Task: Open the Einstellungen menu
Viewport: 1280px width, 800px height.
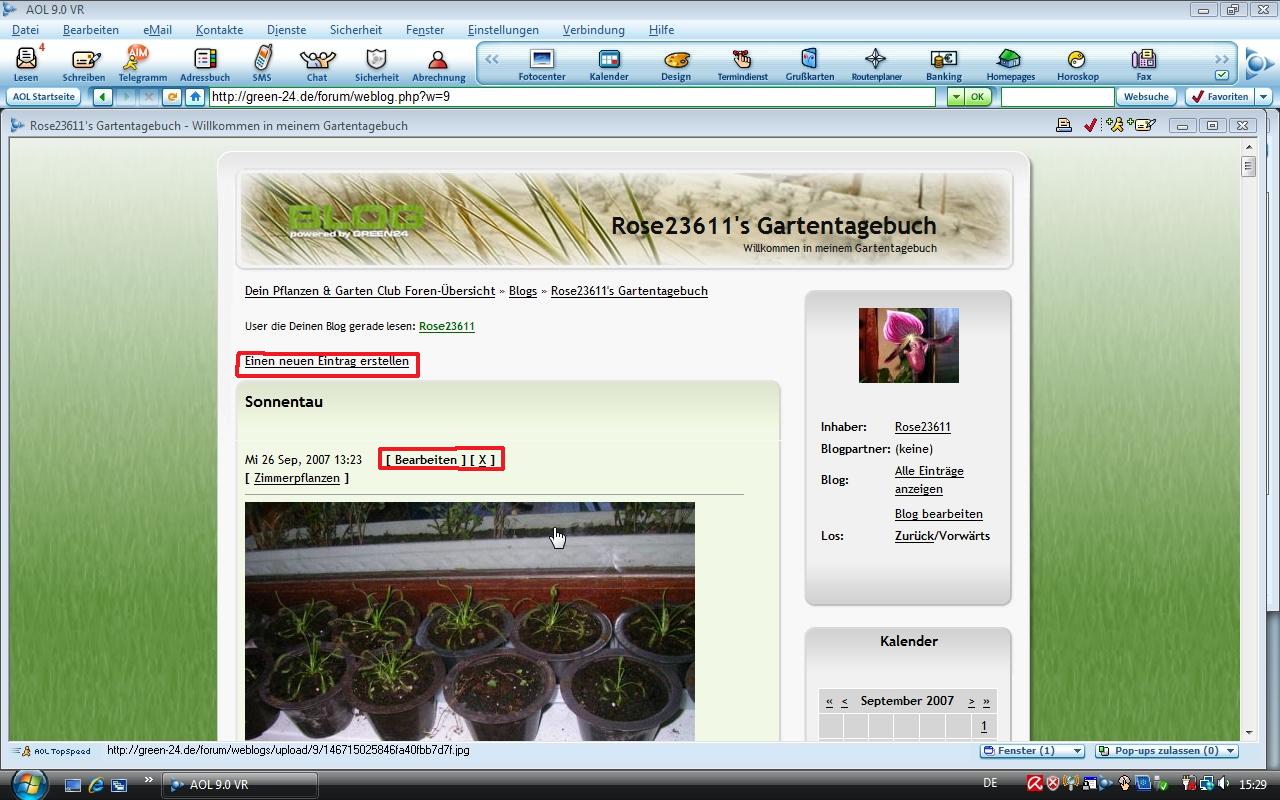Action: (x=502, y=30)
